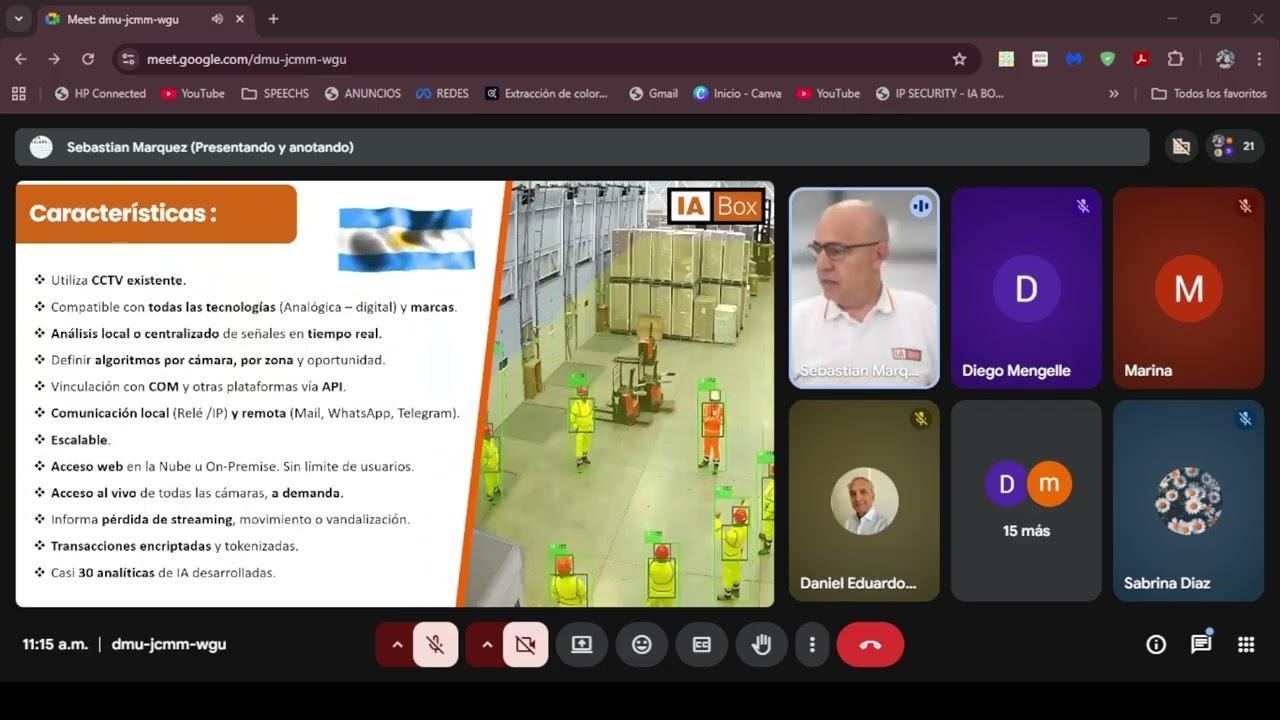This screenshot has width=1280, height=720.
Task: Toggle closed captions
Action: click(702, 645)
